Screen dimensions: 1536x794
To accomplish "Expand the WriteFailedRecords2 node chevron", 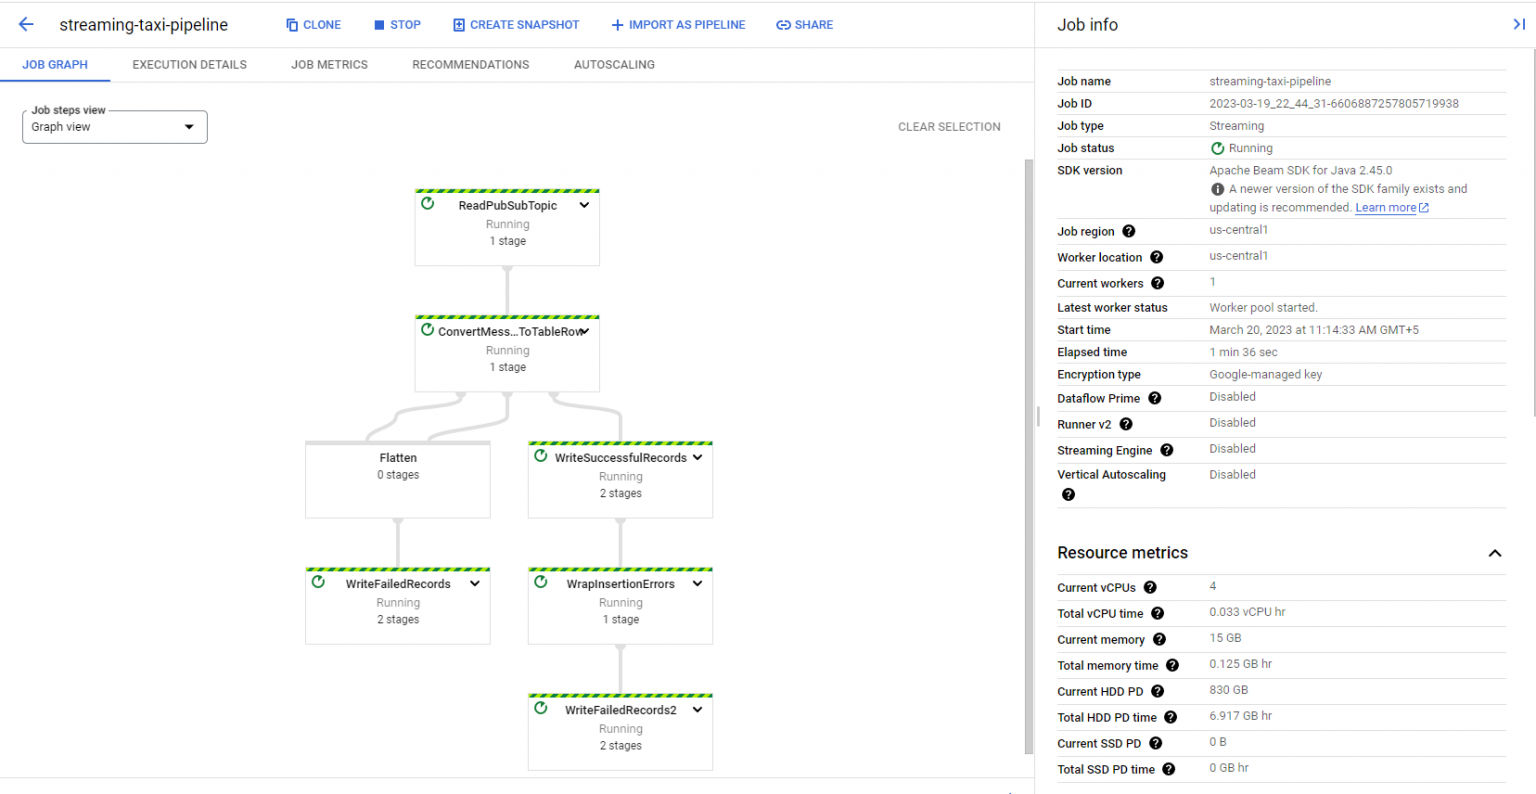I will 697,710.
